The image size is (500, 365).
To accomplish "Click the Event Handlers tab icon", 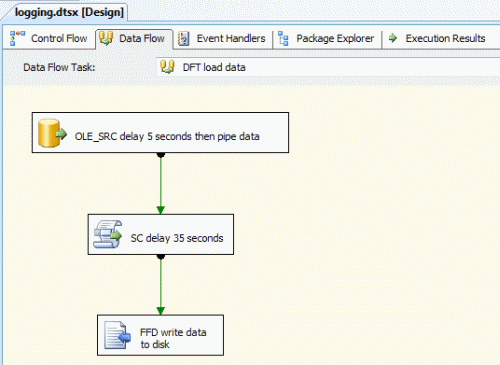I will (184, 39).
